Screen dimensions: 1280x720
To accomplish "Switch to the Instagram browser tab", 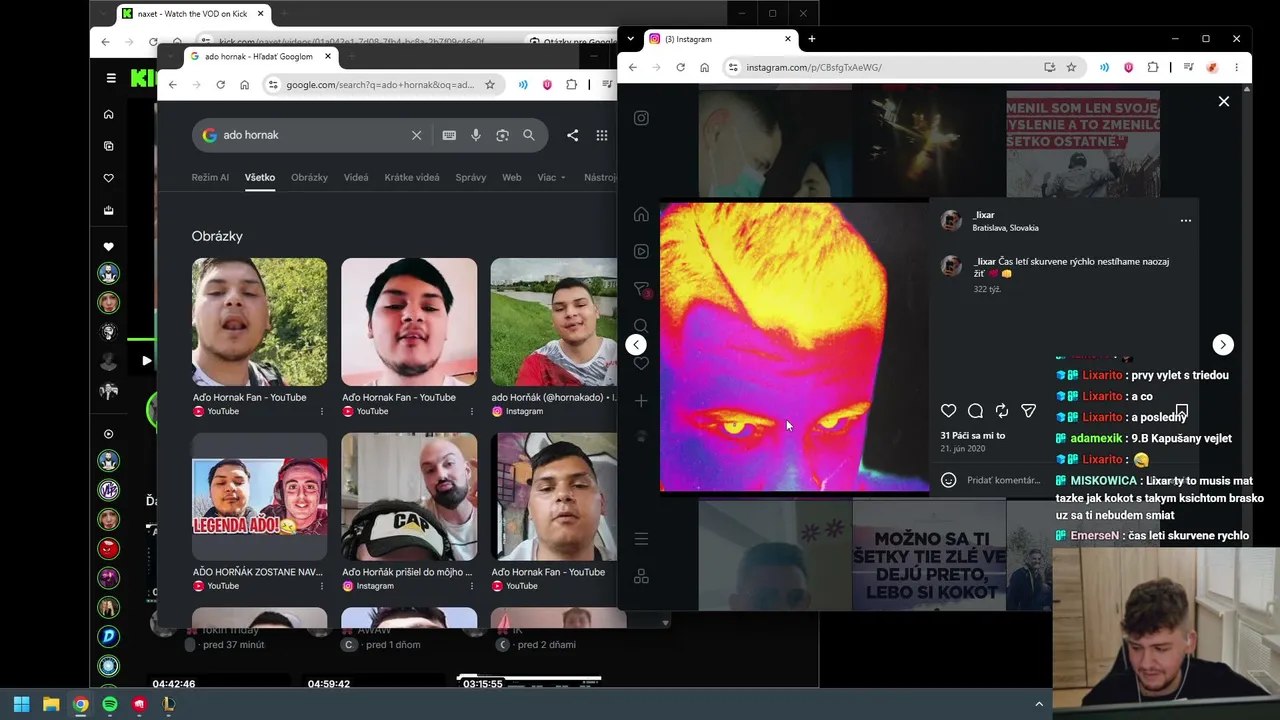I will (718, 39).
